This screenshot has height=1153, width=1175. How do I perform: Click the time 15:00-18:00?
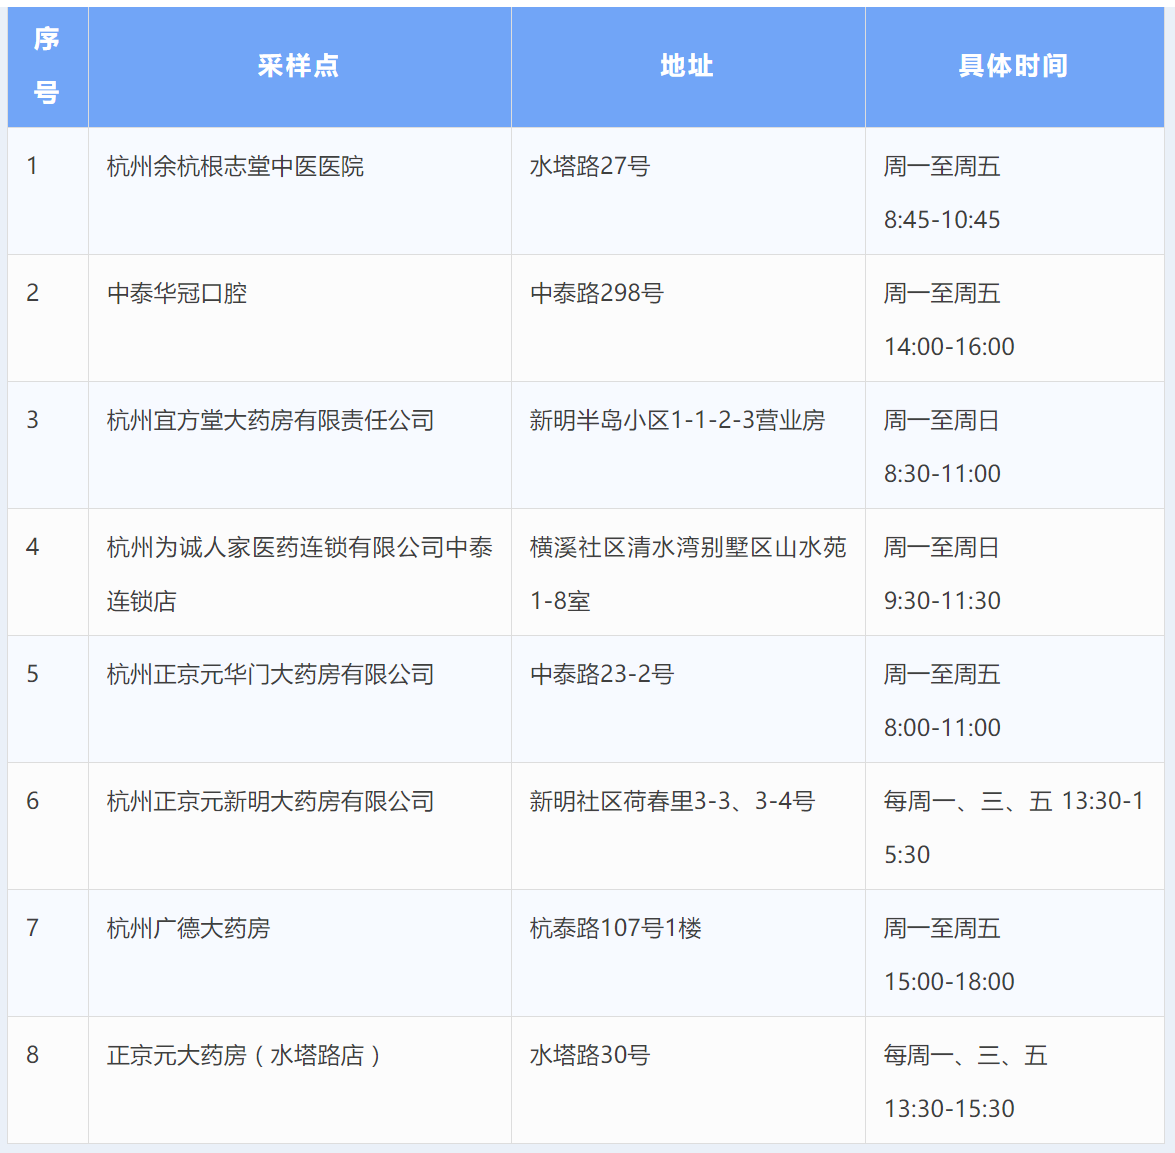coord(949,982)
